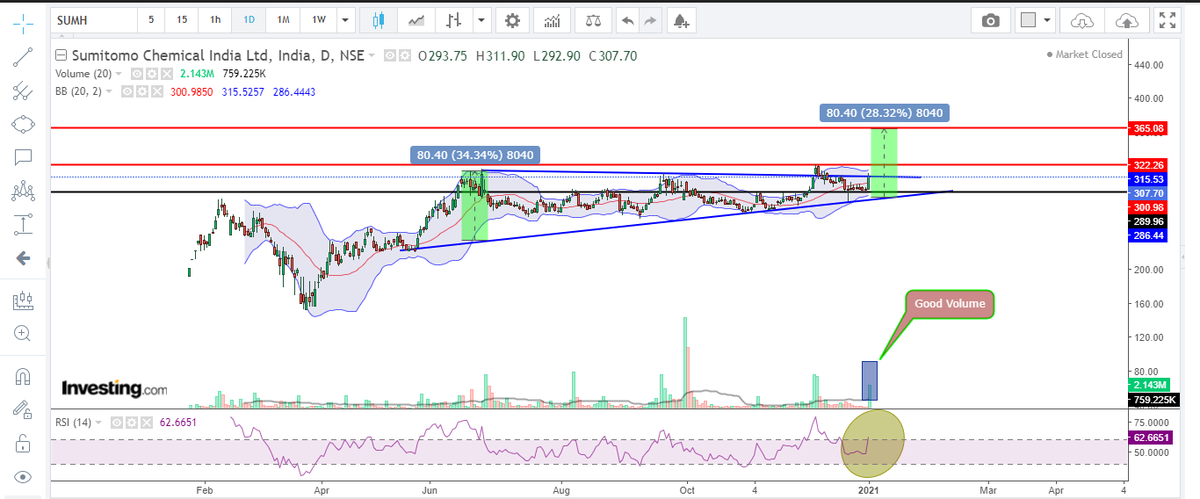
Task: Activate the zoom in tool
Action: click(24, 333)
